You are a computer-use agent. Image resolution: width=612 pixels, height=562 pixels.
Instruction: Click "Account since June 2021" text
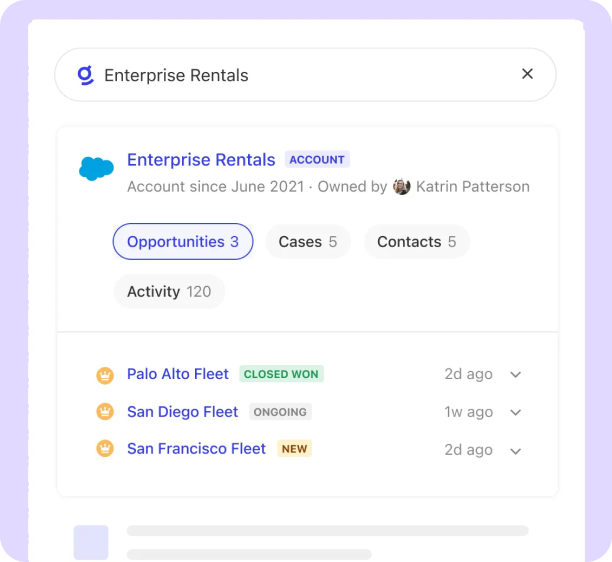[215, 187]
